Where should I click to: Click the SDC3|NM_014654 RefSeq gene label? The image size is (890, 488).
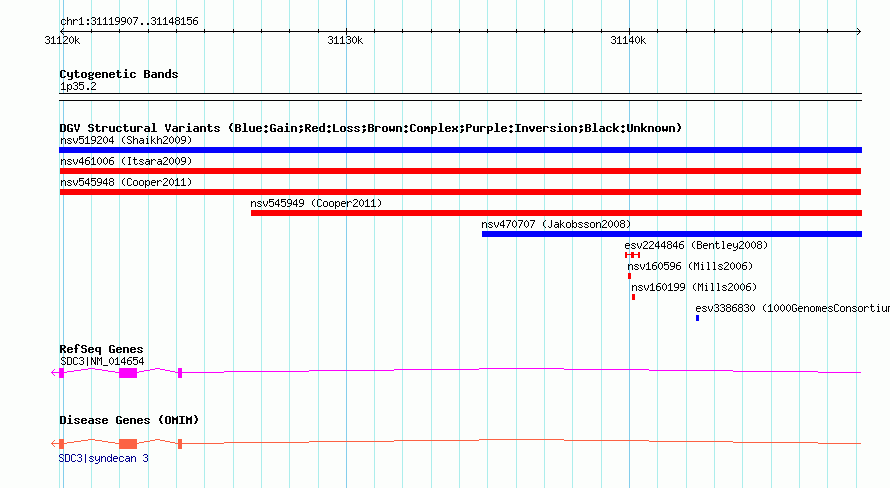click(x=102, y=361)
